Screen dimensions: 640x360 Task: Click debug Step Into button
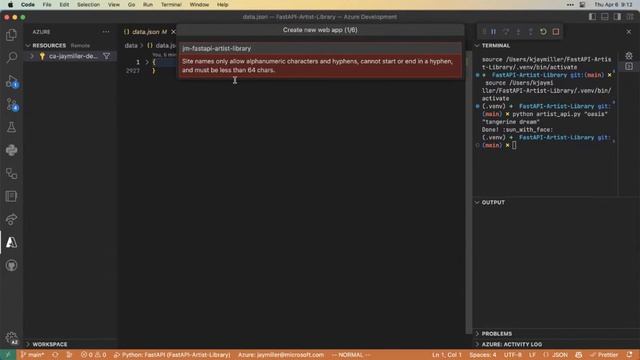click(x=518, y=31)
